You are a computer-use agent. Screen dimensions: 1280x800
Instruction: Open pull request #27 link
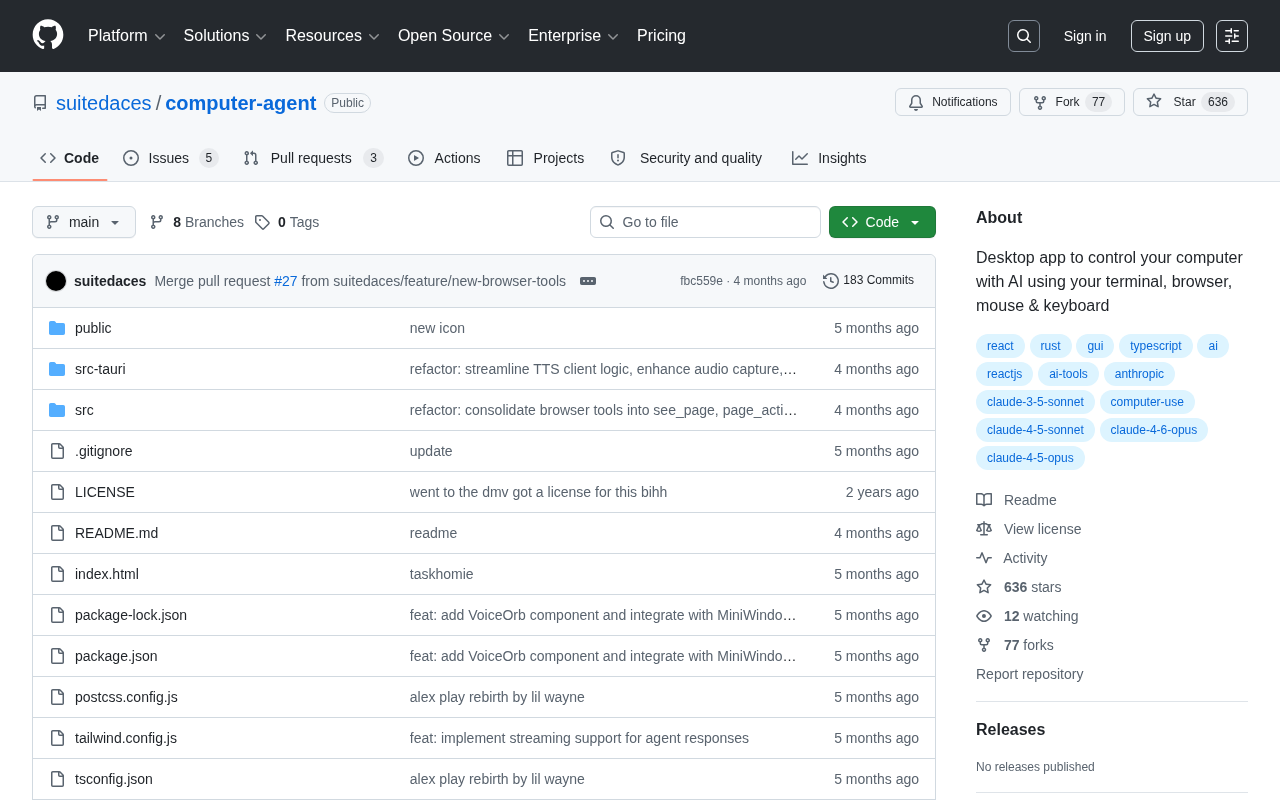point(286,281)
